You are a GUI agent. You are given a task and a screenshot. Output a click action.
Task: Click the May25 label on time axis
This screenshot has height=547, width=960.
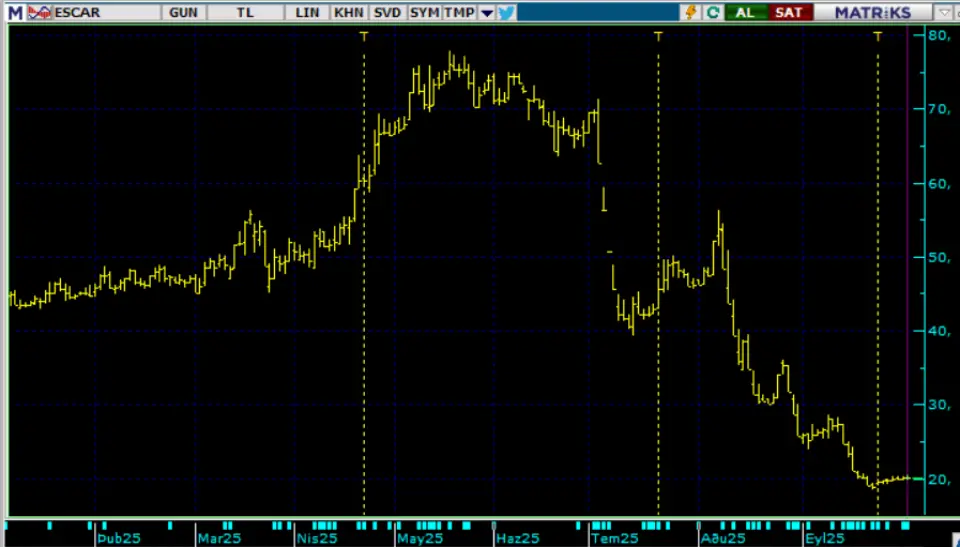[420, 538]
